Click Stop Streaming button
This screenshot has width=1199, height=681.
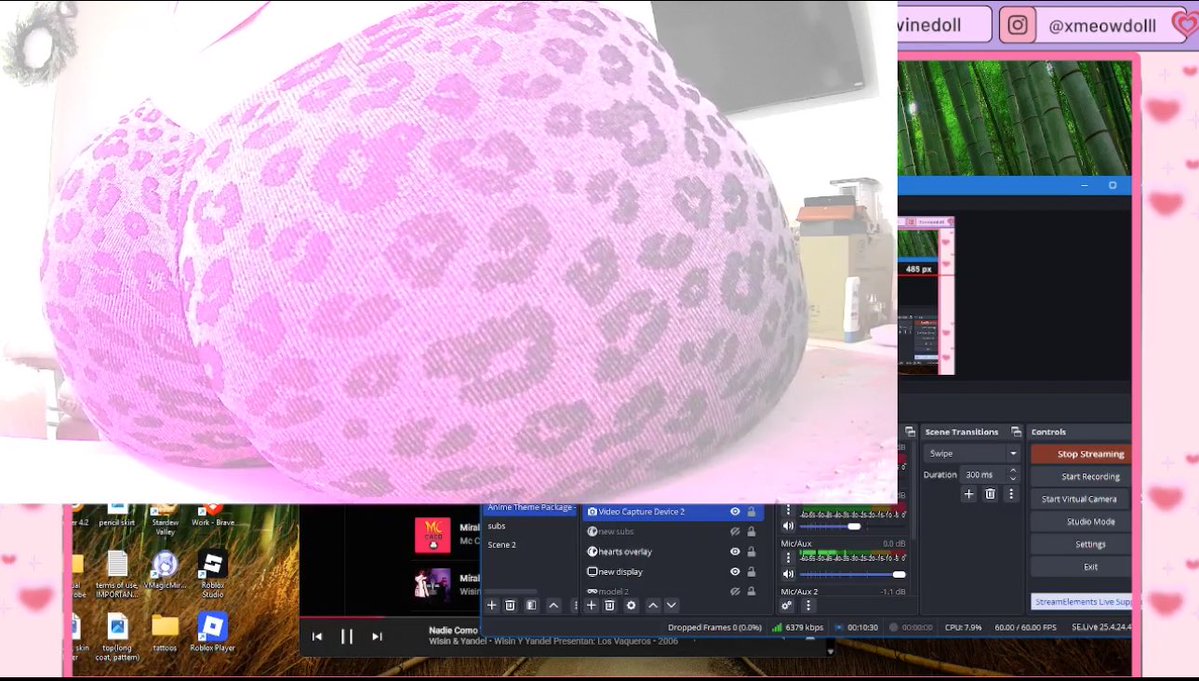coord(1080,454)
